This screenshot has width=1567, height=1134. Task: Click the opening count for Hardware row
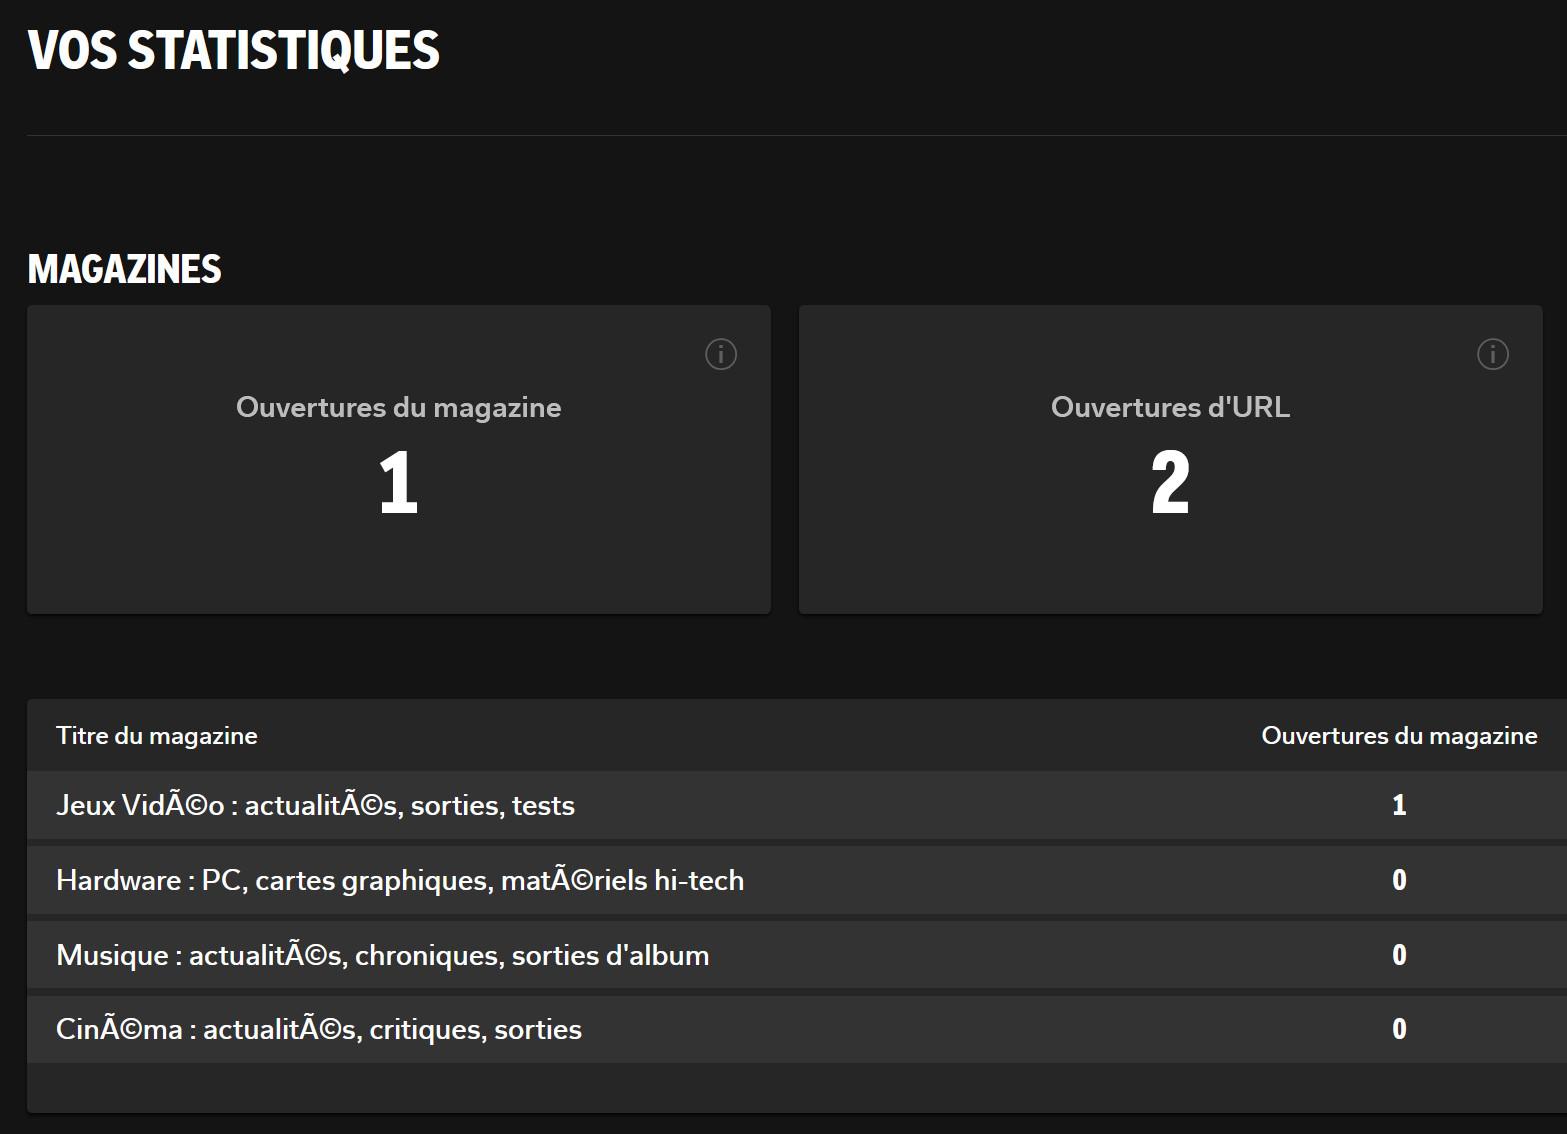coord(1399,880)
